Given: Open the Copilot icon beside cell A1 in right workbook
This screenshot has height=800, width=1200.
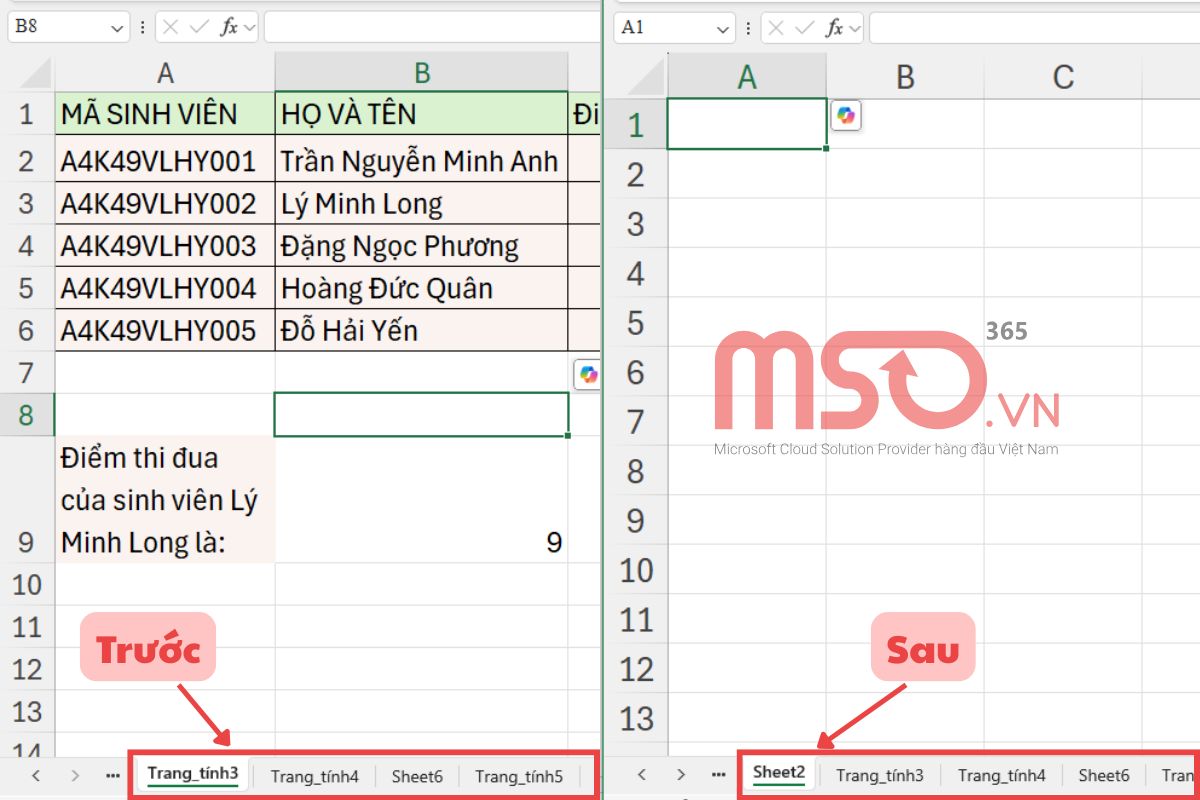Looking at the screenshot, I should tap(846, 115).
